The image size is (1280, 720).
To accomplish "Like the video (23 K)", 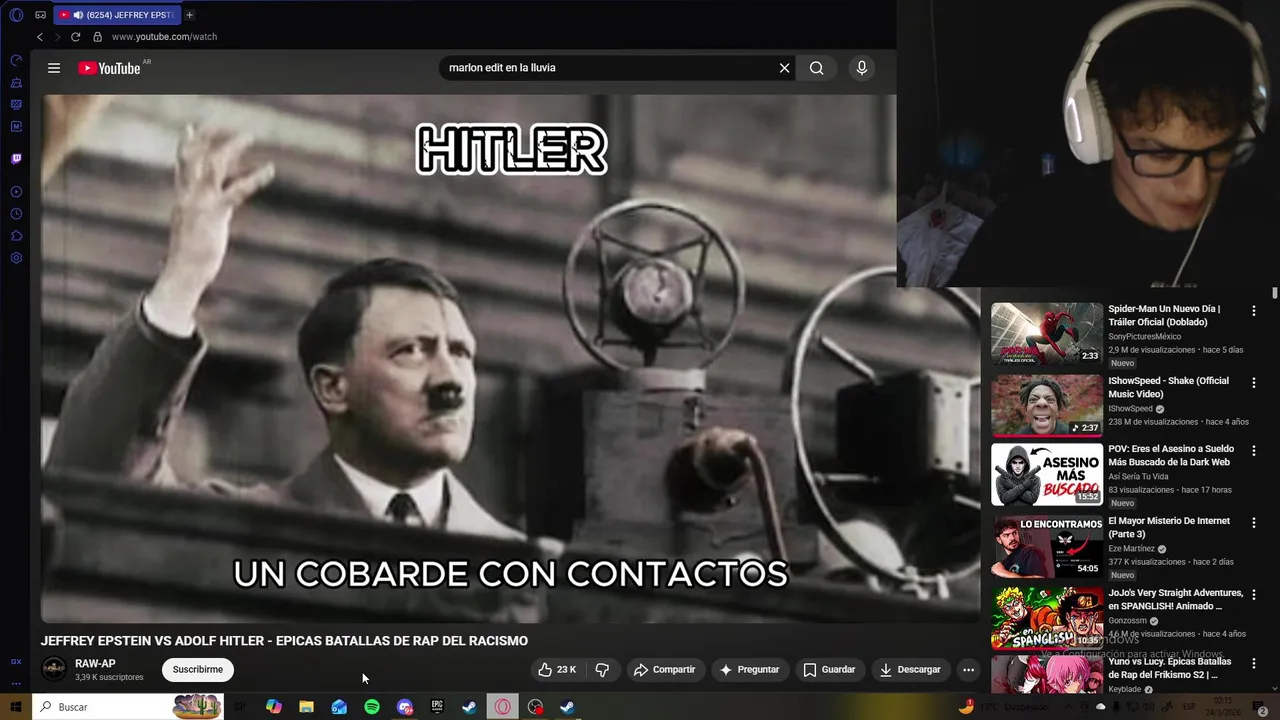I will (557, 670).
